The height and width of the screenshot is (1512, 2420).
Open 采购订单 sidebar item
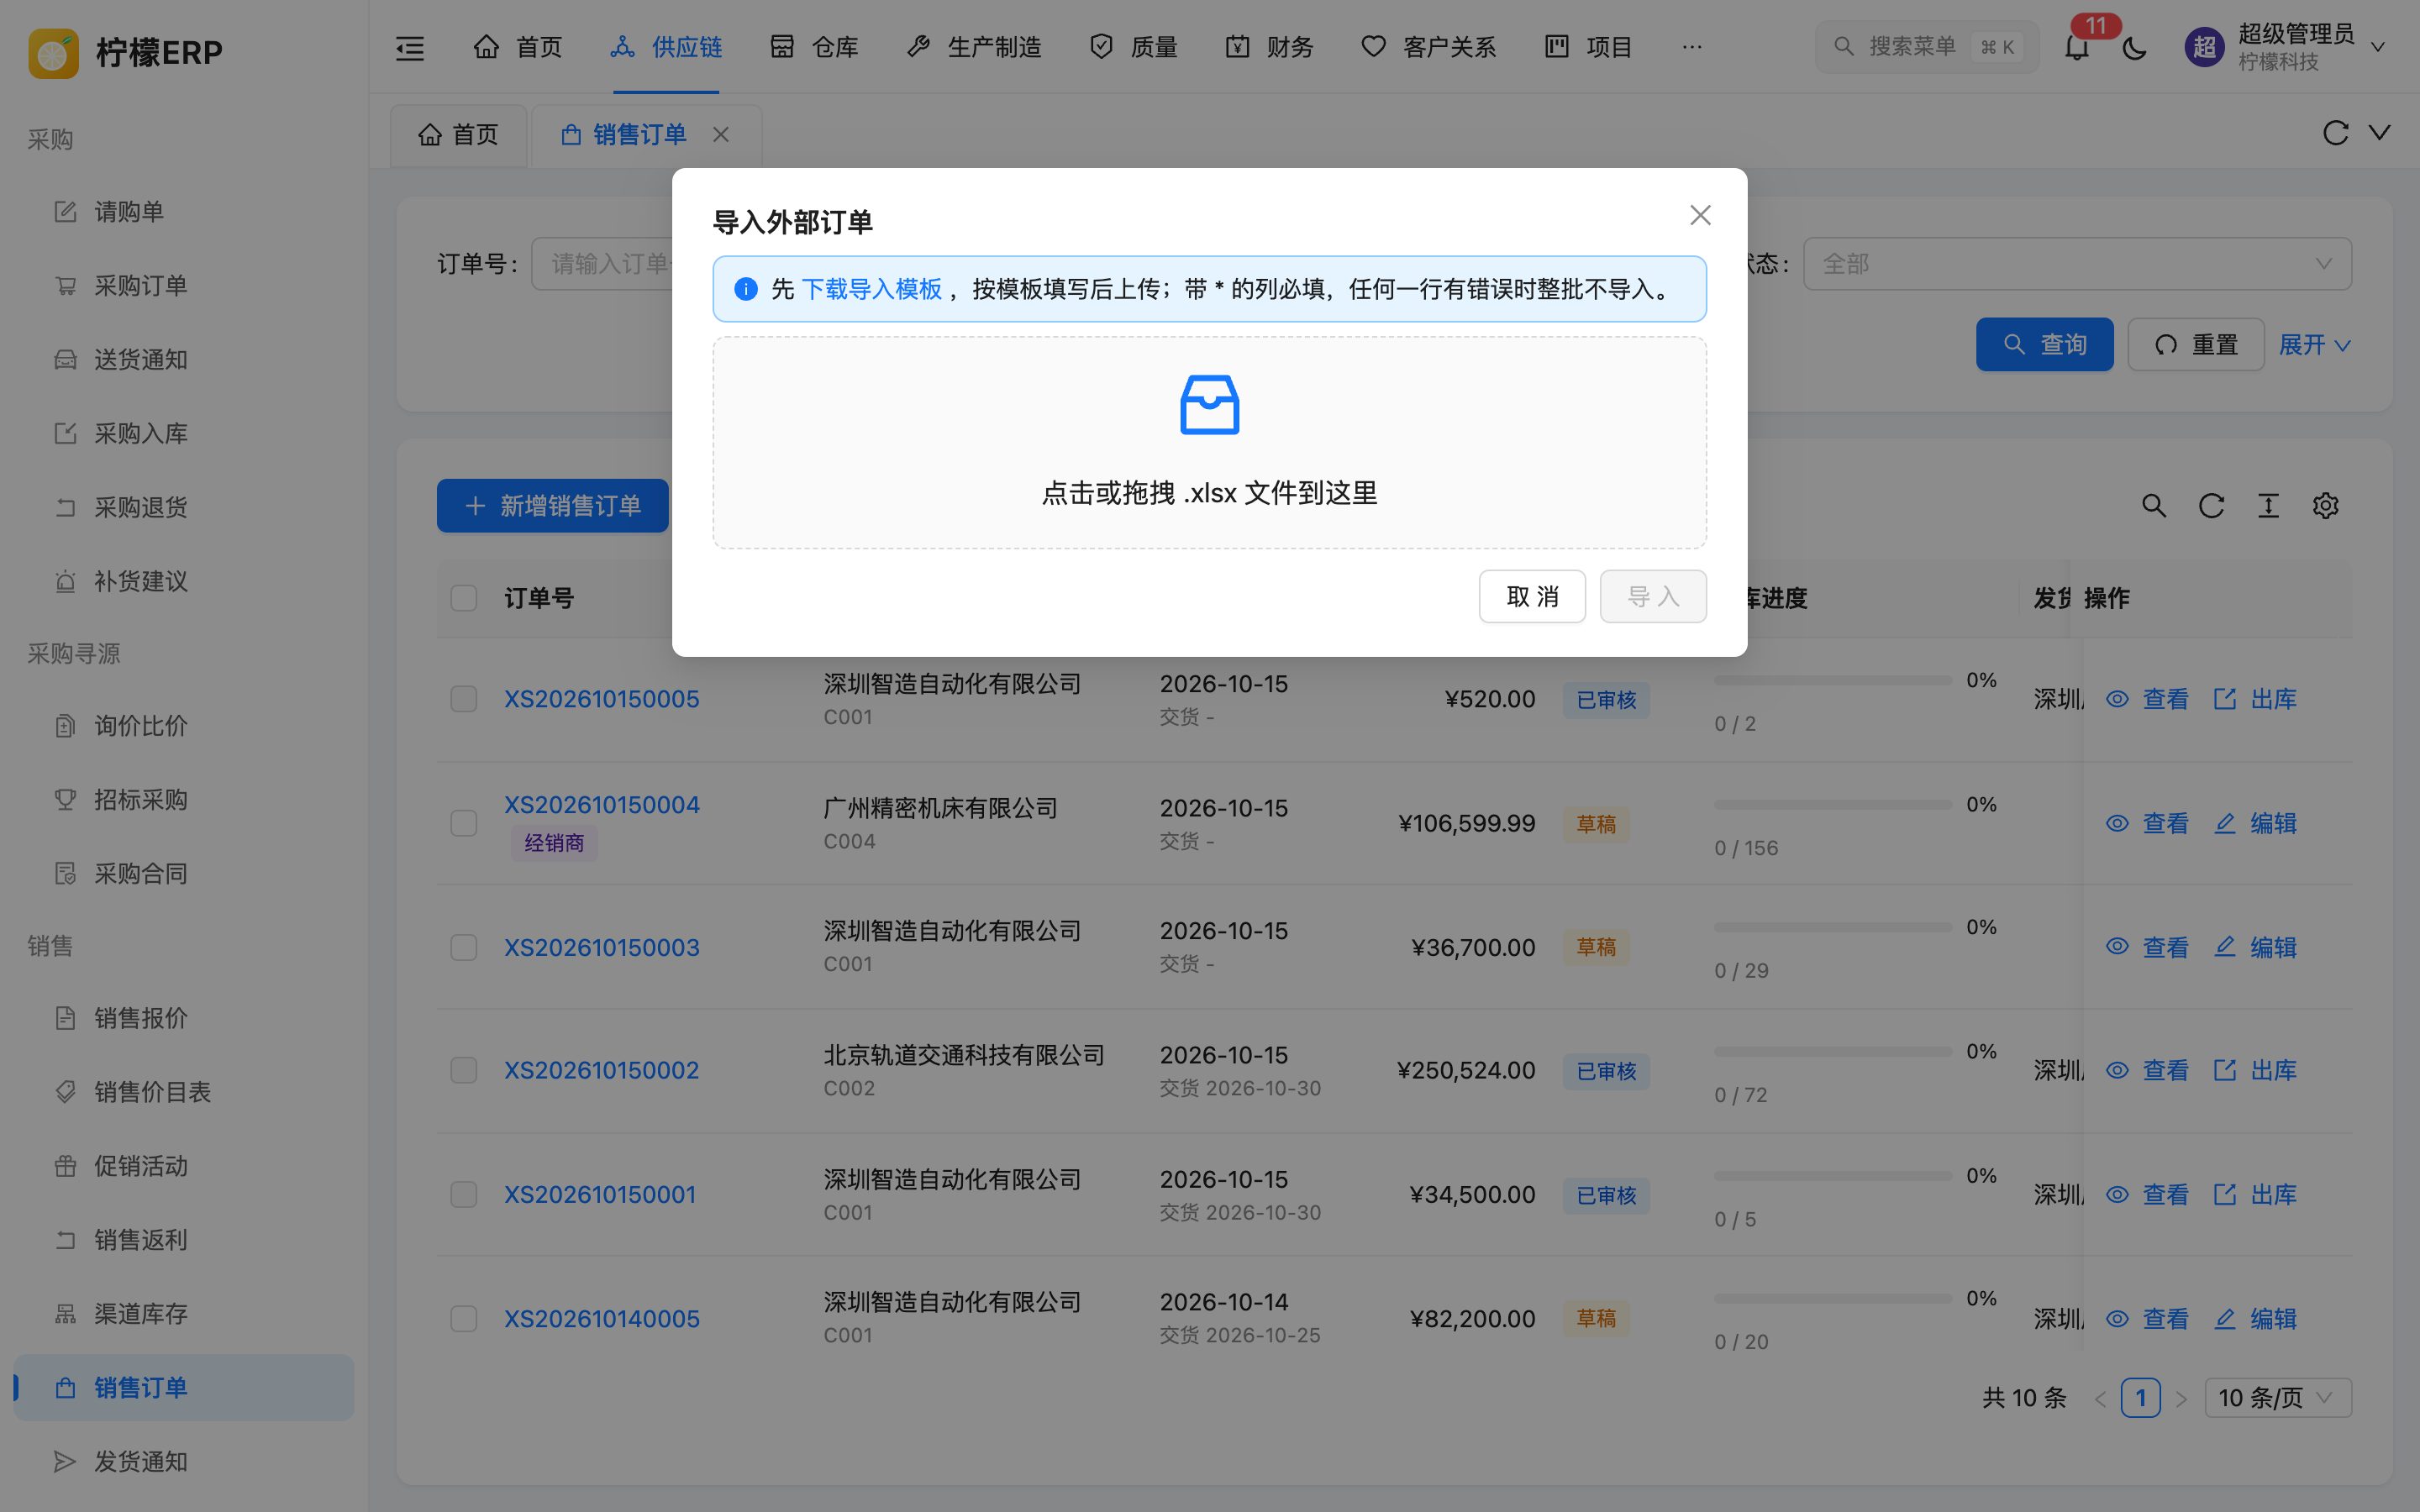(184, 286)
